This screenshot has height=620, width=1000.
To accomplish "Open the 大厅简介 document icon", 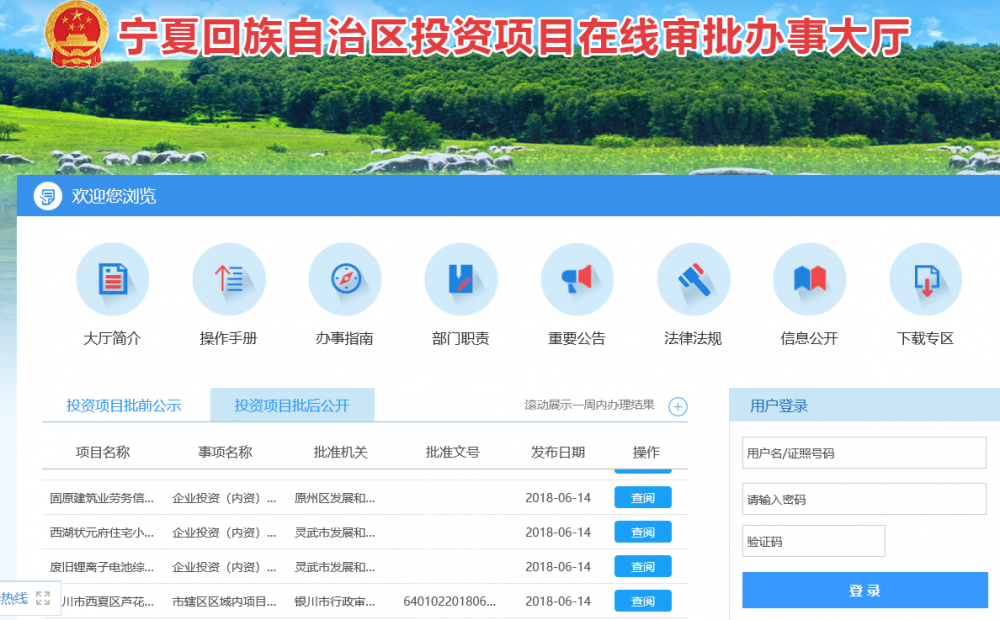I will tap(112, 279).
